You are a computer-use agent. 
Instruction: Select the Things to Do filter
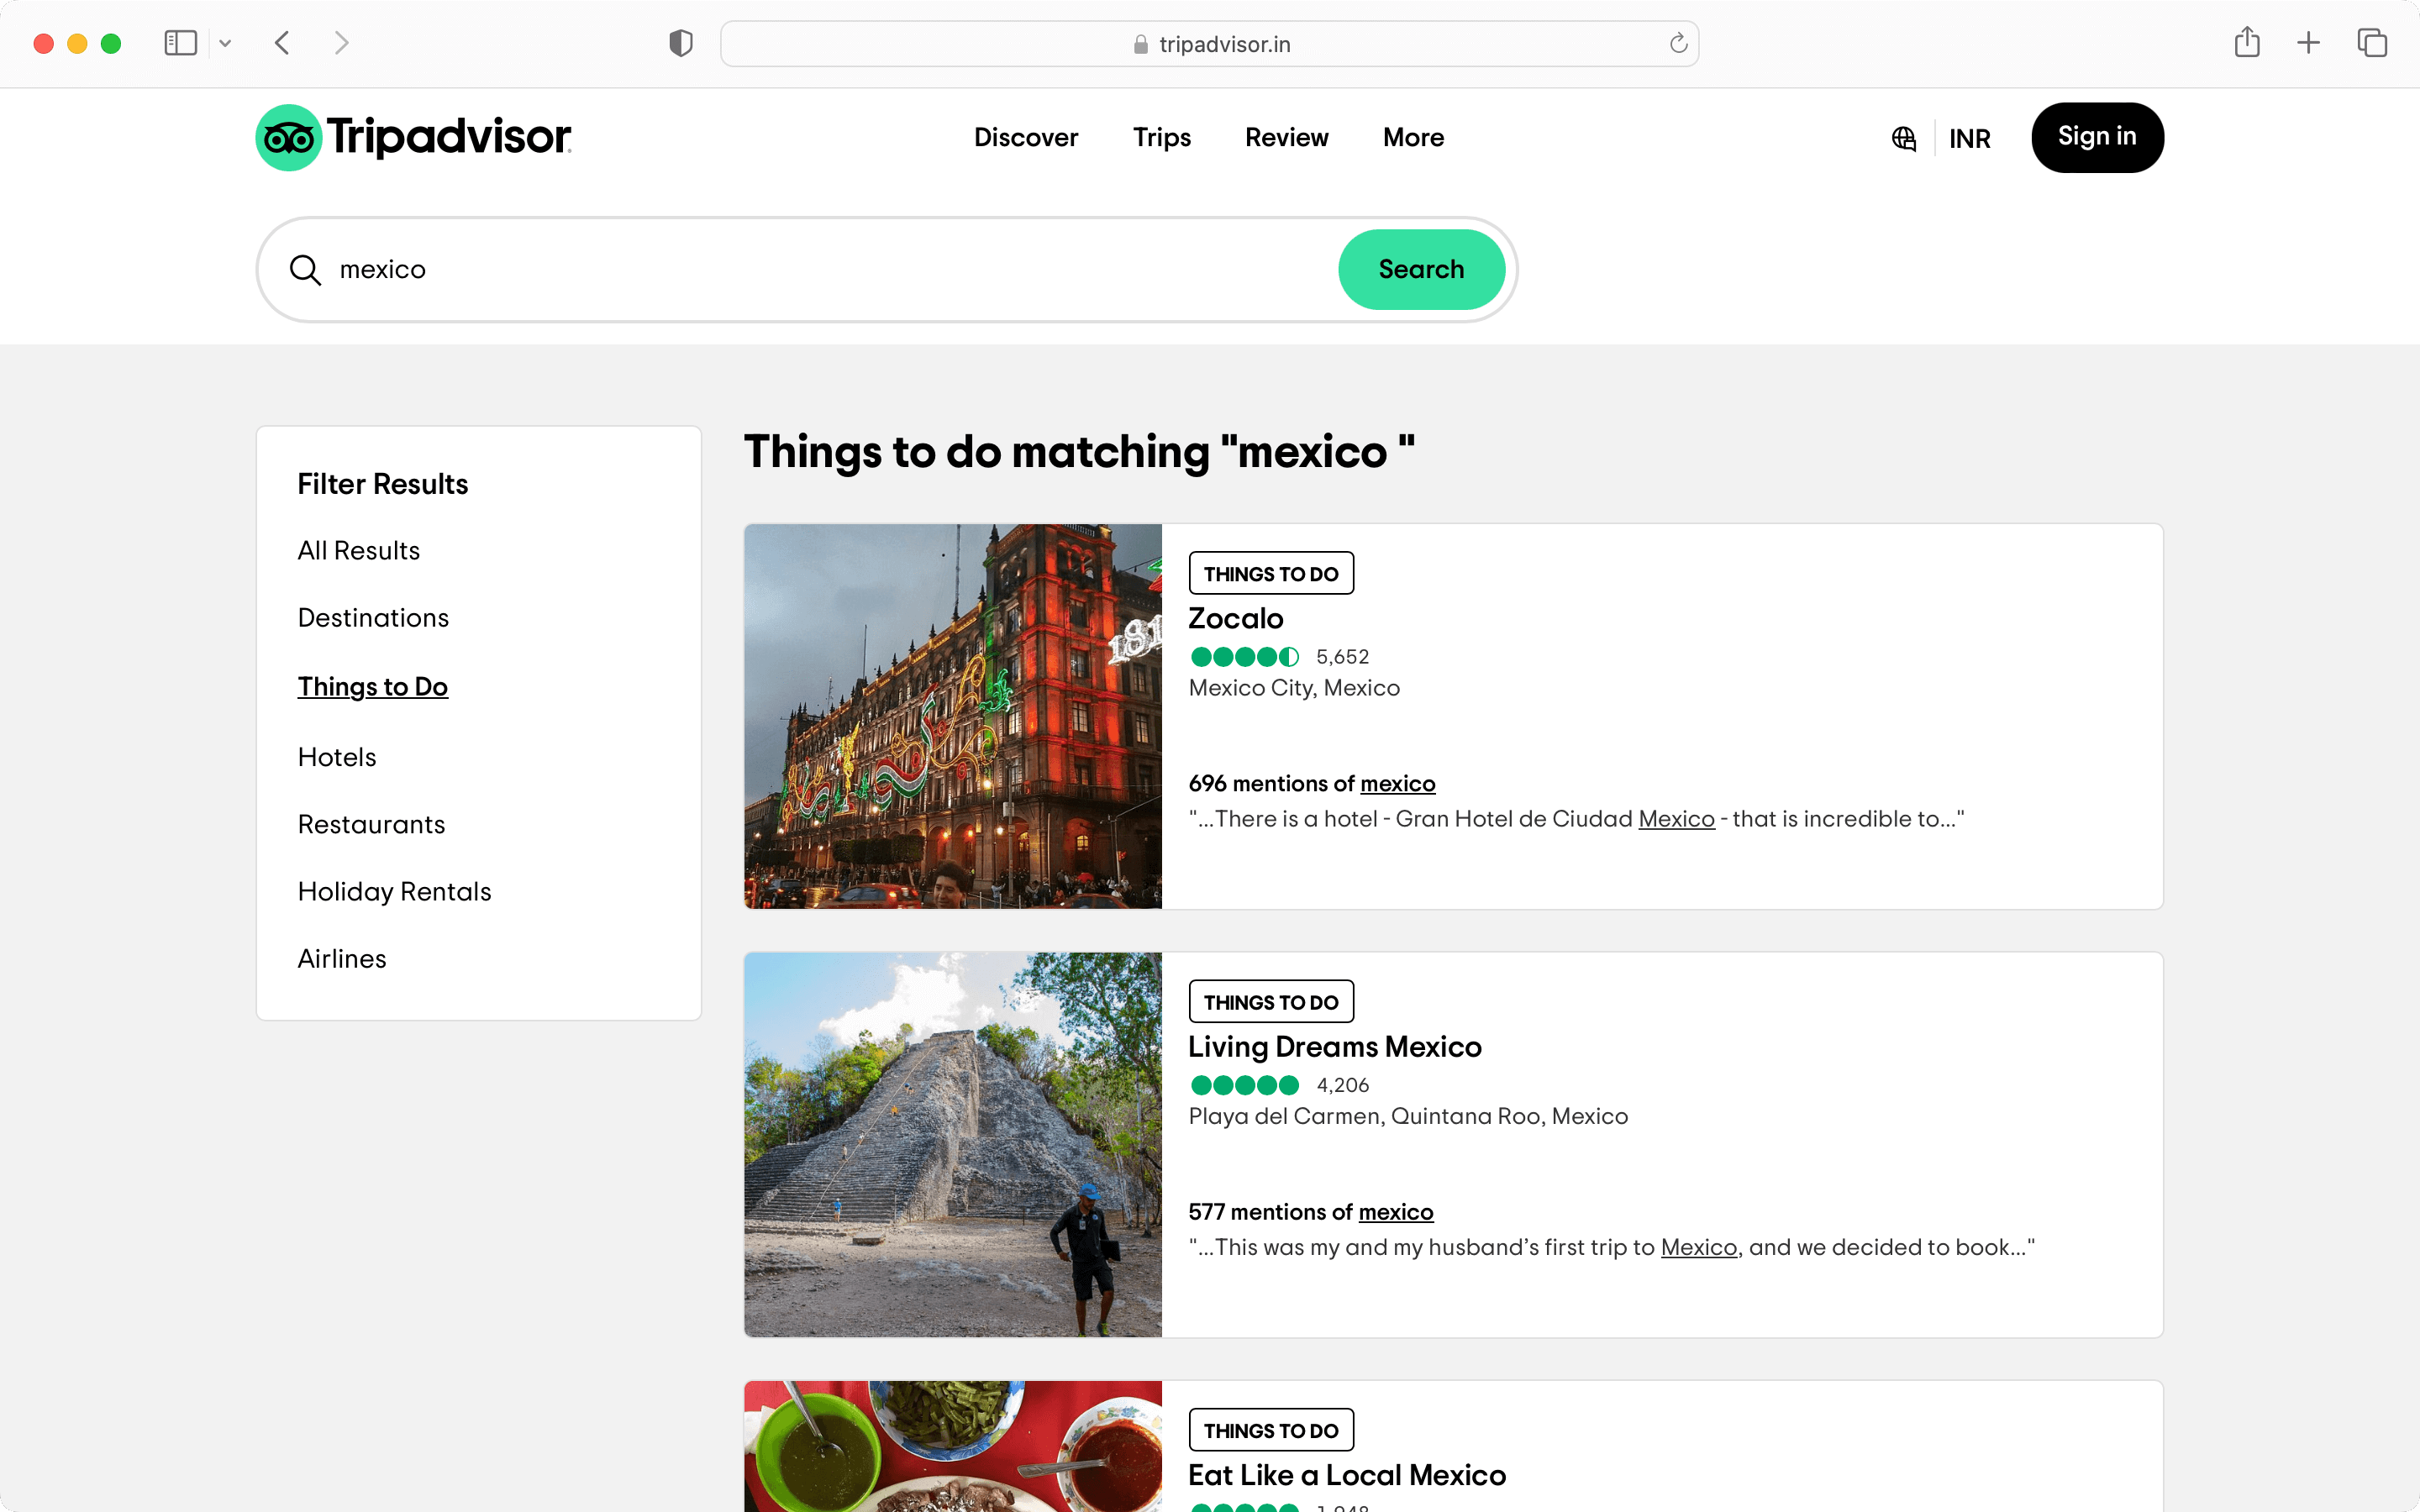(x=373, y=687)
